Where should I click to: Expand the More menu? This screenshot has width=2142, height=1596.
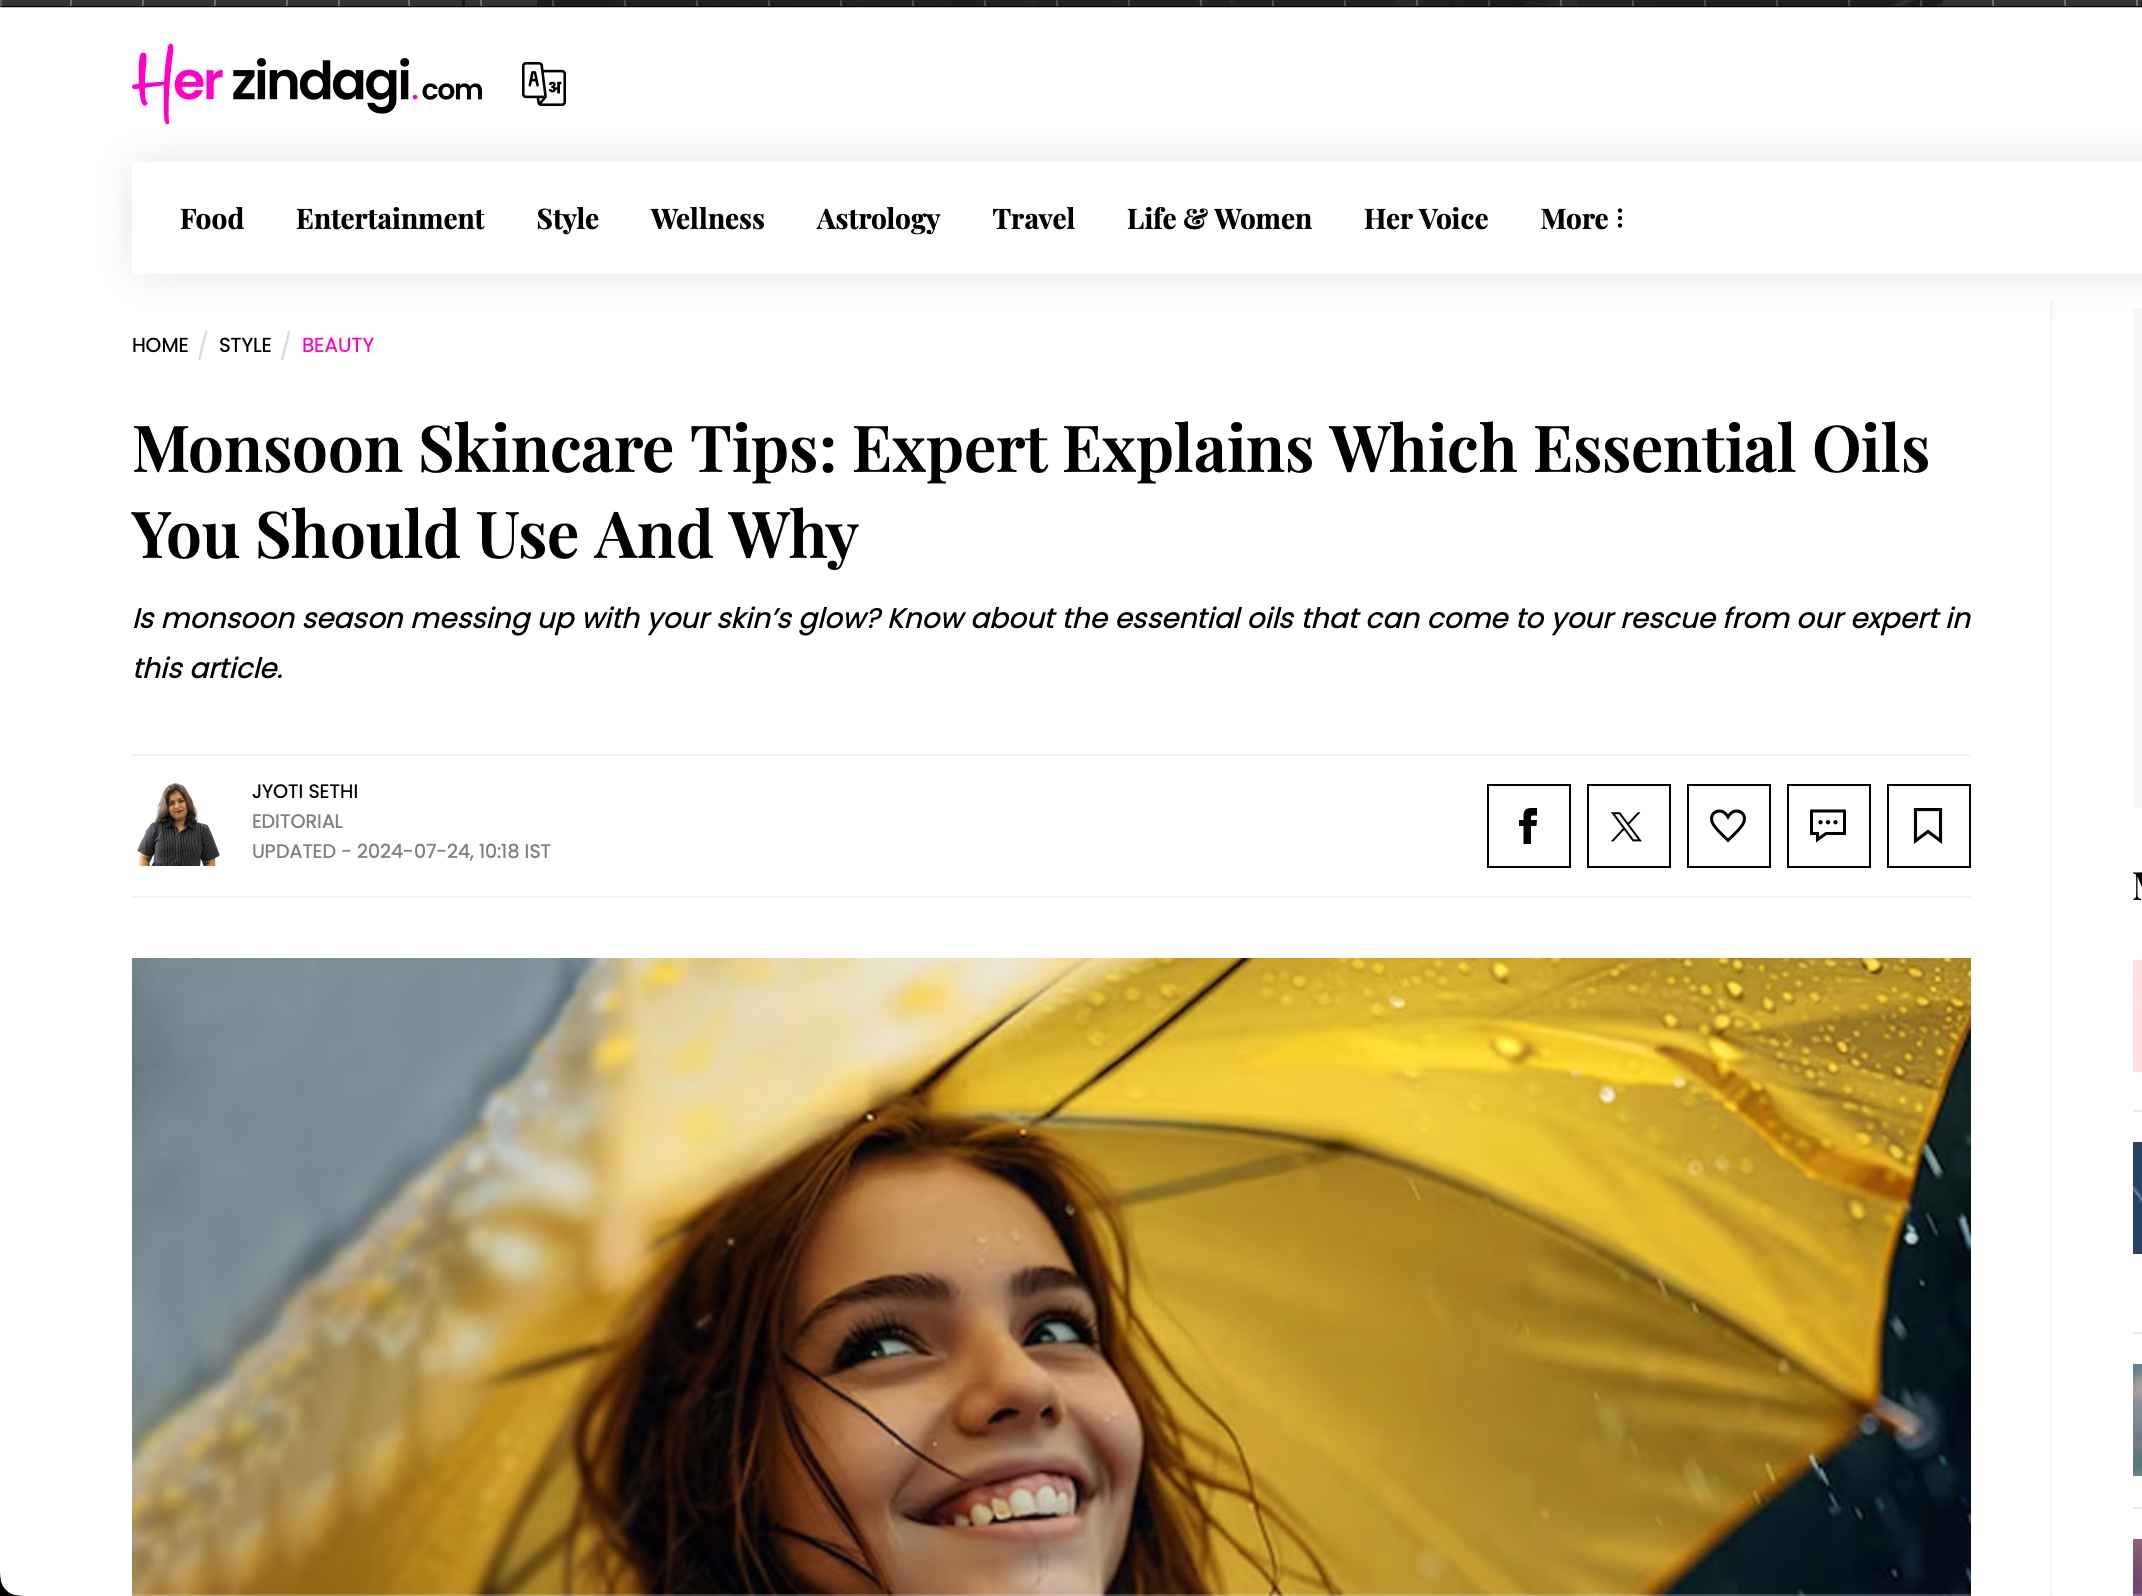[1581, 219]
